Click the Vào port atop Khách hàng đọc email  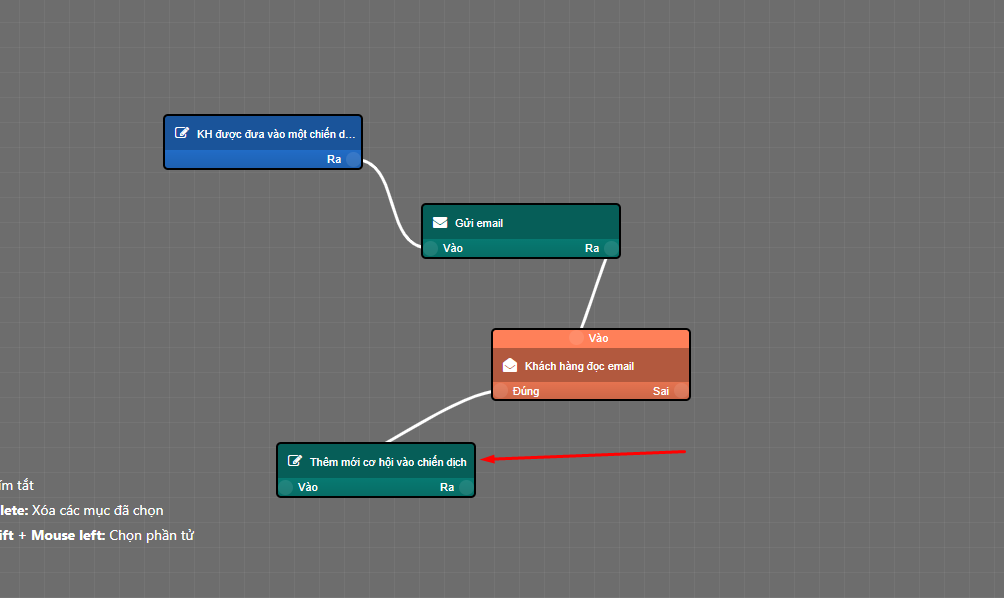[576, 338]
